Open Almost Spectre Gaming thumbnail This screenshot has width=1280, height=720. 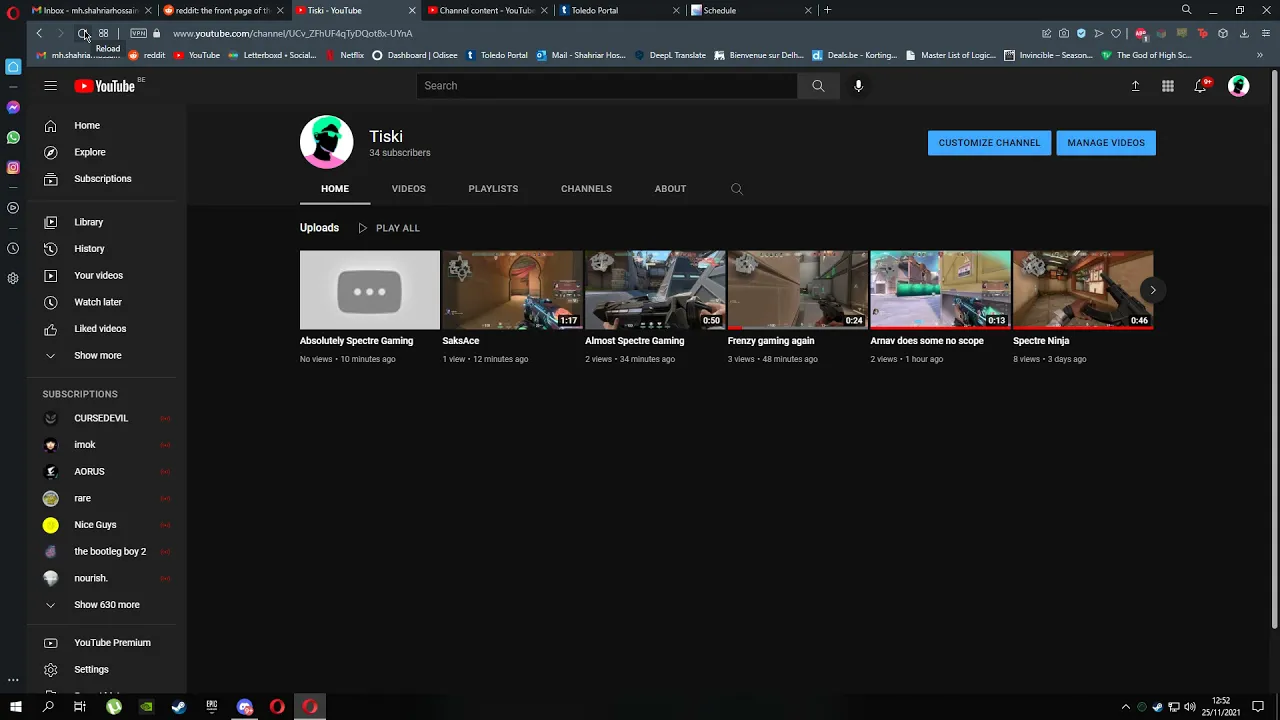click(x=655, y=290)
